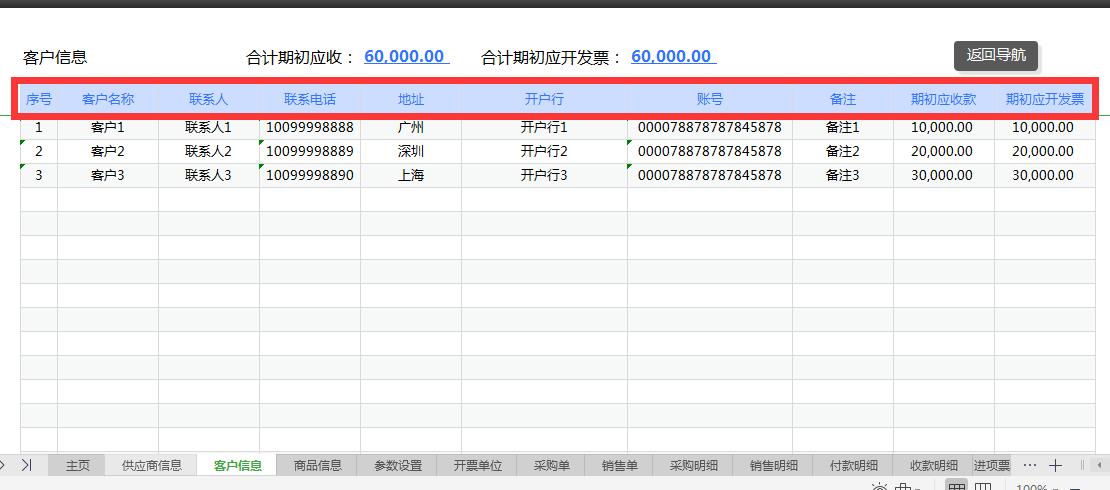Select phone cell 10099998889
The height and width of the screenshot is (490, 1110).
click(x=310, y=152)
